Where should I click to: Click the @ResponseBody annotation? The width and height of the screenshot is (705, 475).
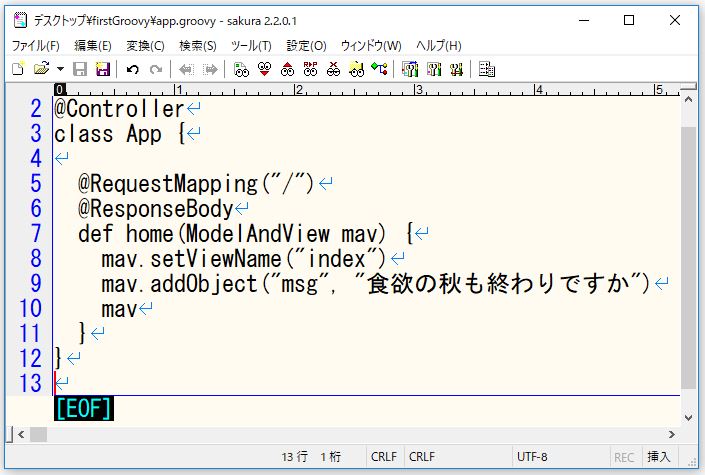(x=156, y=209)
